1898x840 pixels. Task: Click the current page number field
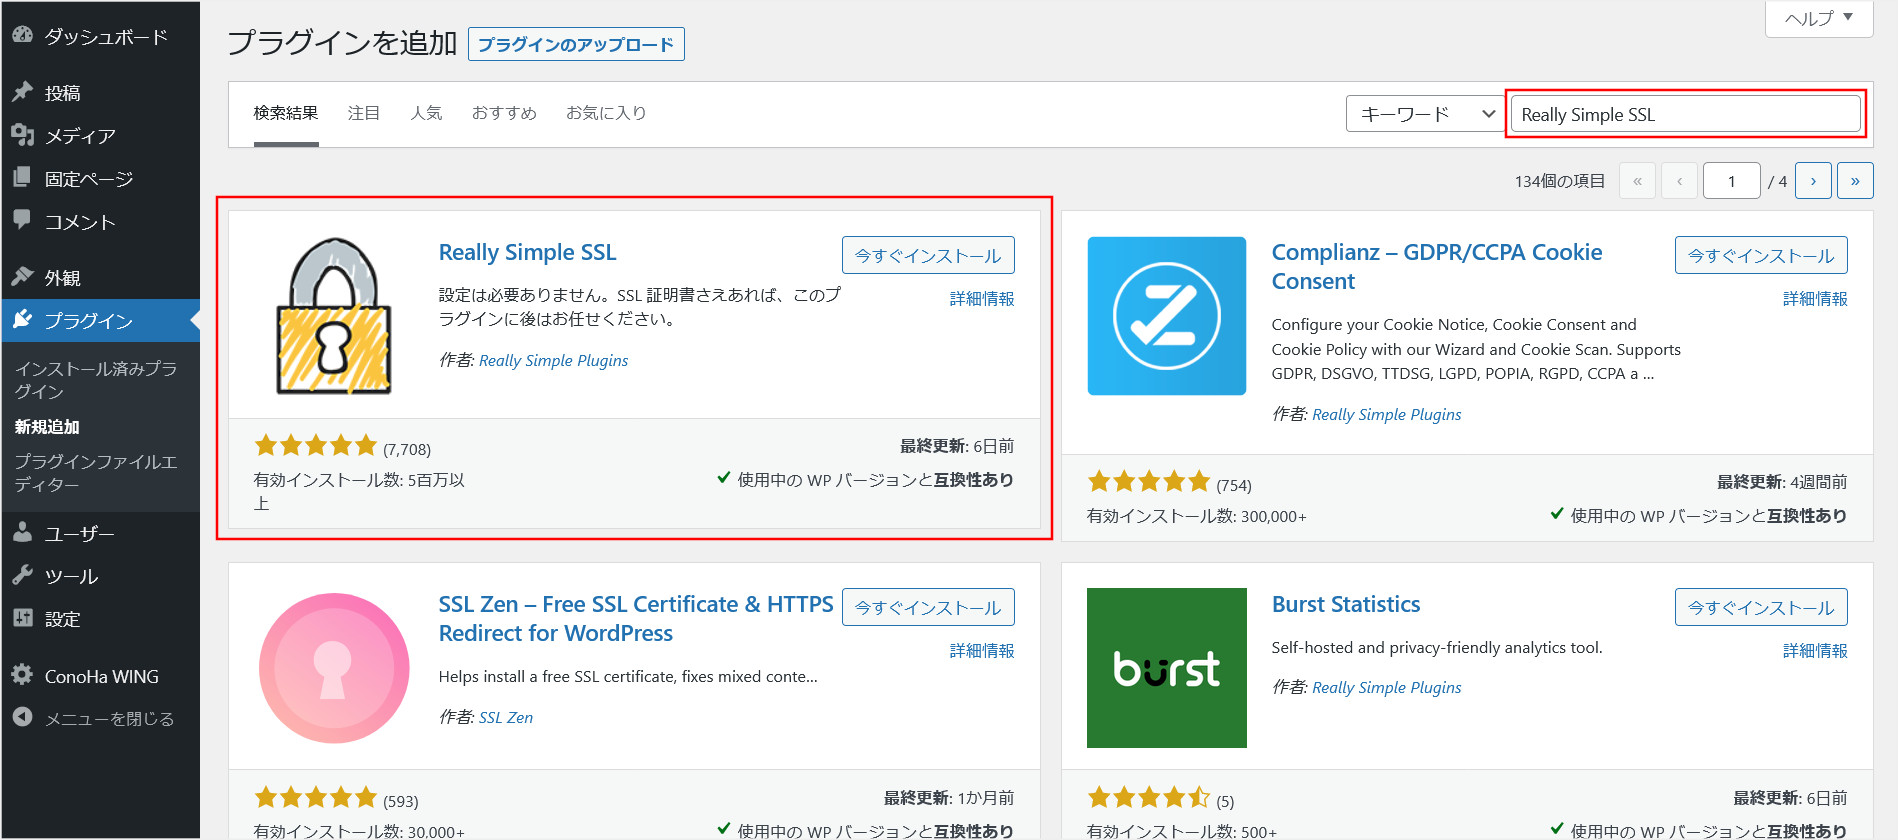(x=1731, y=181)
